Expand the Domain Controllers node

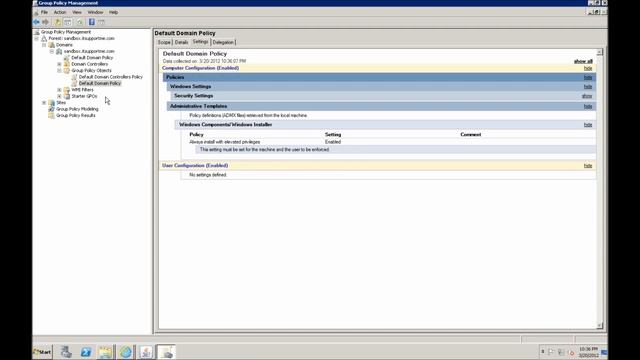[x=59, y=64]
